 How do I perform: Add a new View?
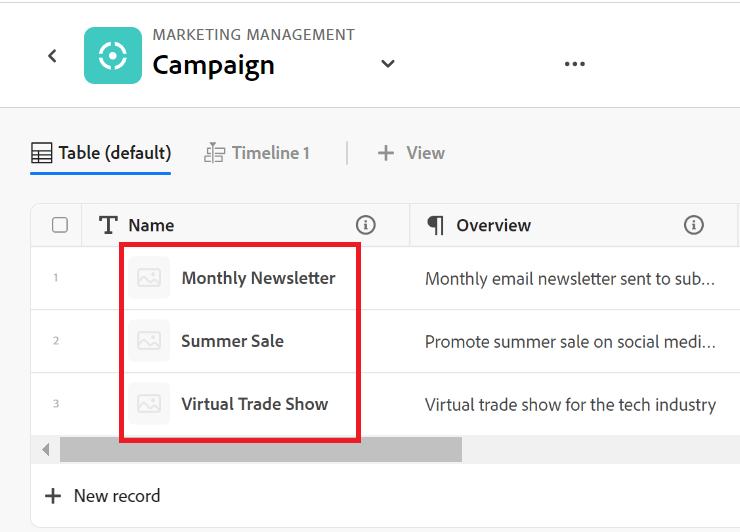tap(411, 153)
